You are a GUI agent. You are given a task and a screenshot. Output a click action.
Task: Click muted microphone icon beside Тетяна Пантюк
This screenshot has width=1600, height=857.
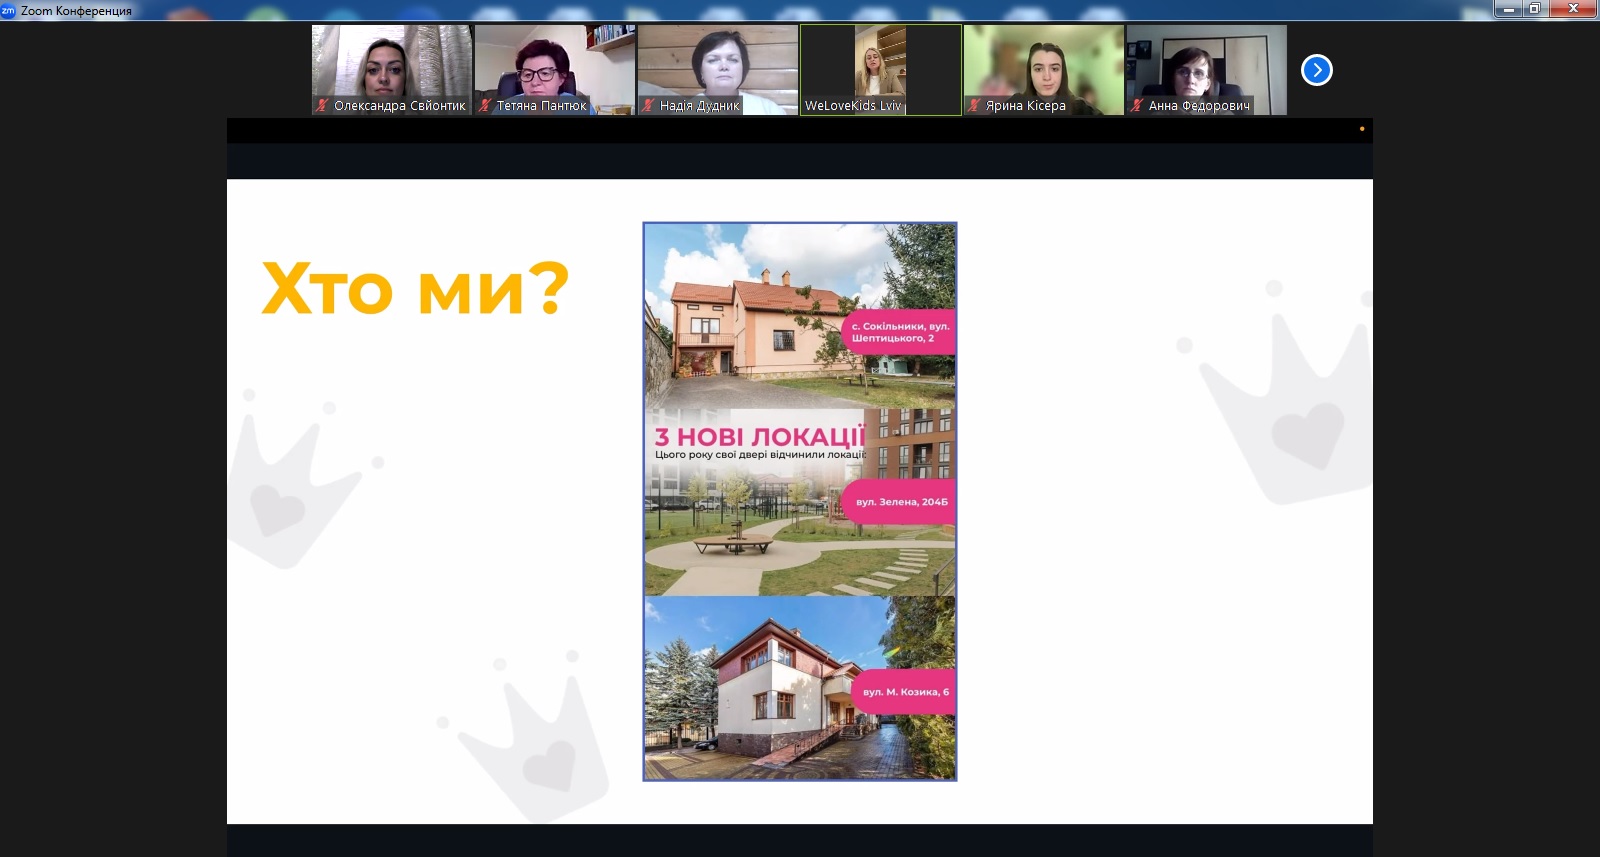click(485, 105)
